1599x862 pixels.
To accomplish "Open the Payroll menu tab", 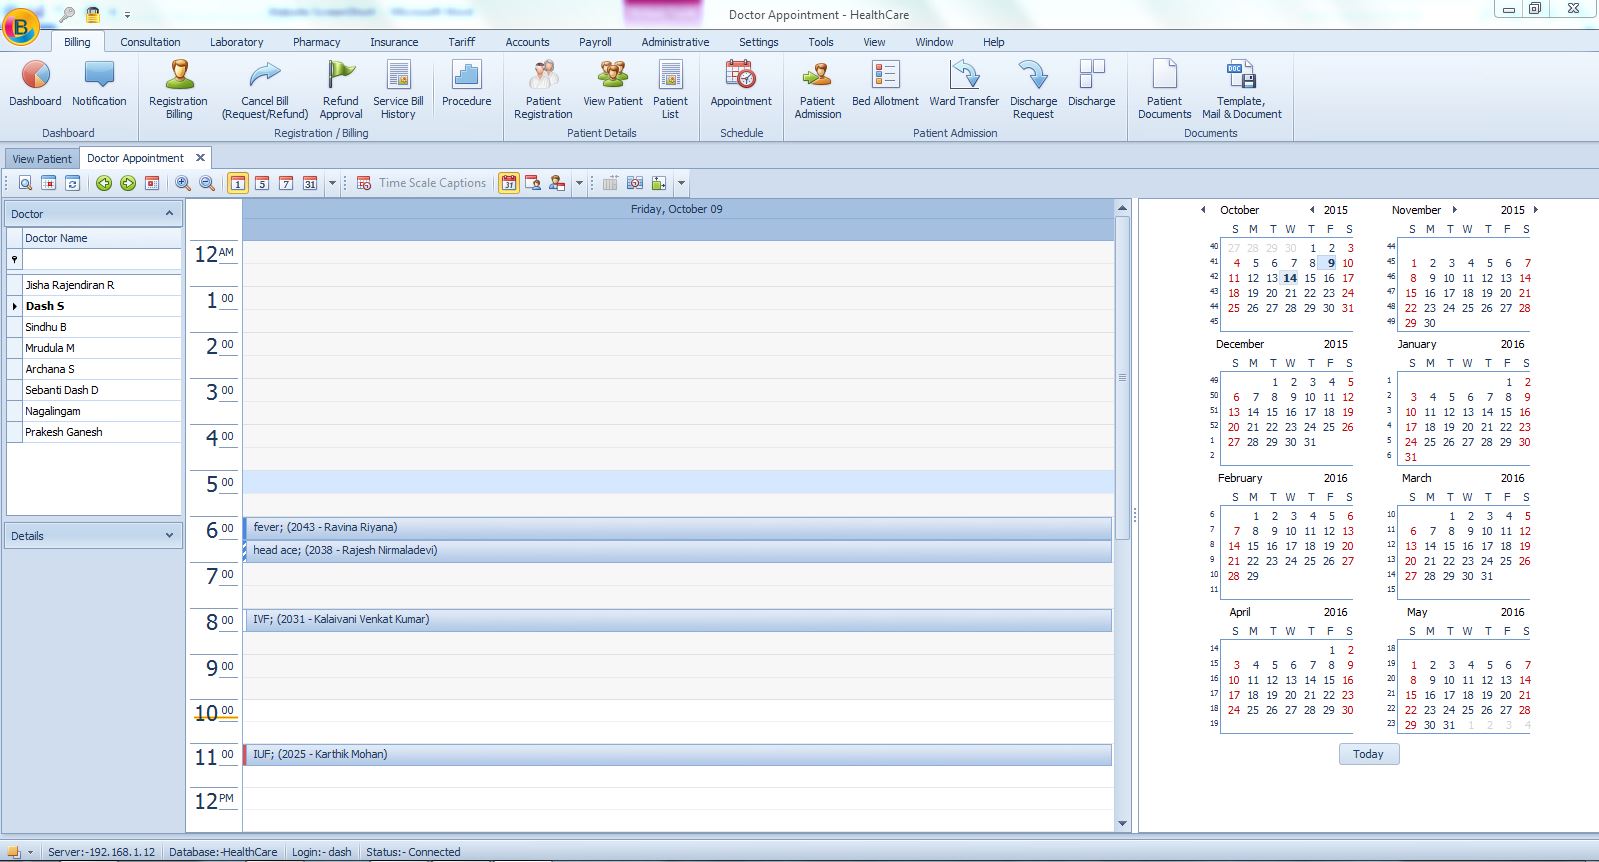I will [595, 42].
